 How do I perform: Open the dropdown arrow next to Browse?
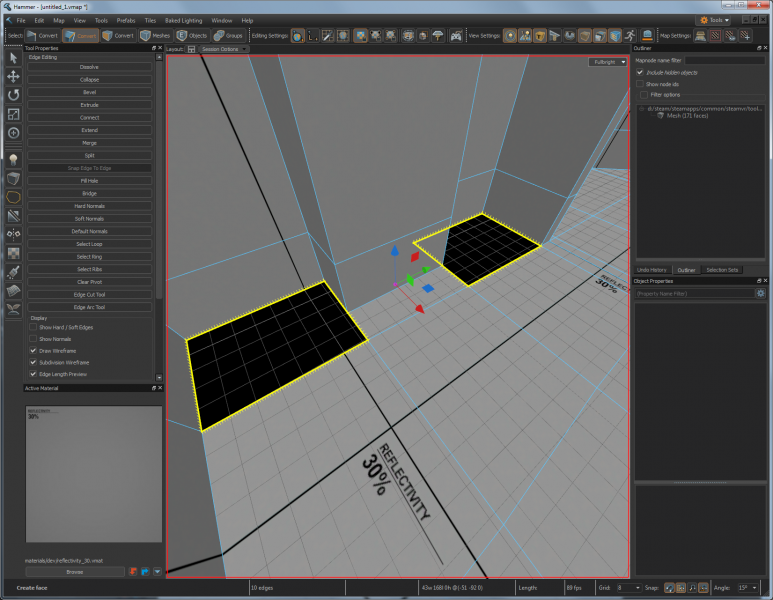pos(157,571)
